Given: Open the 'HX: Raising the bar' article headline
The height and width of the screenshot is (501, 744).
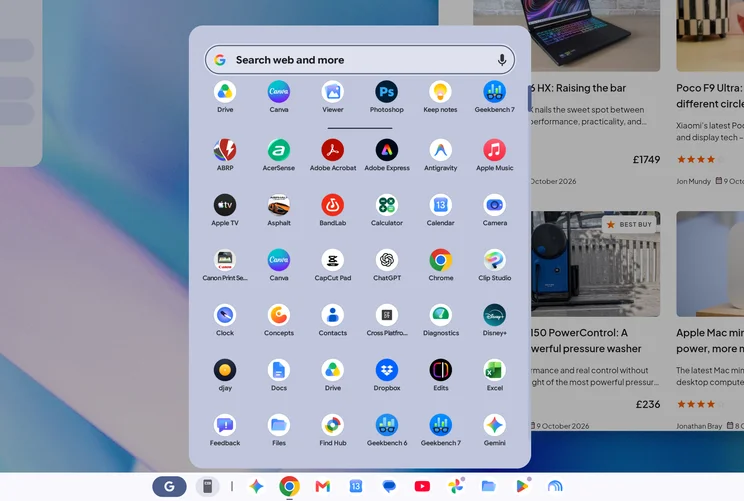Looking at the screenshot, I should [x=577, y=88].
